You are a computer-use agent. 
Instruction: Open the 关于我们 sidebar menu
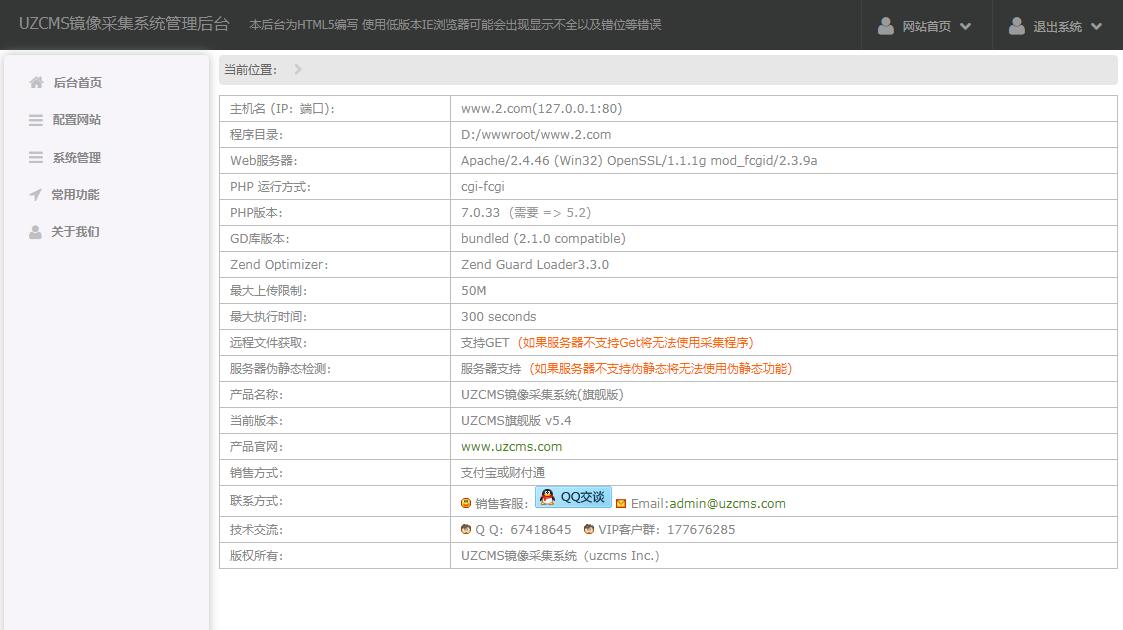[x=75, y=232]
